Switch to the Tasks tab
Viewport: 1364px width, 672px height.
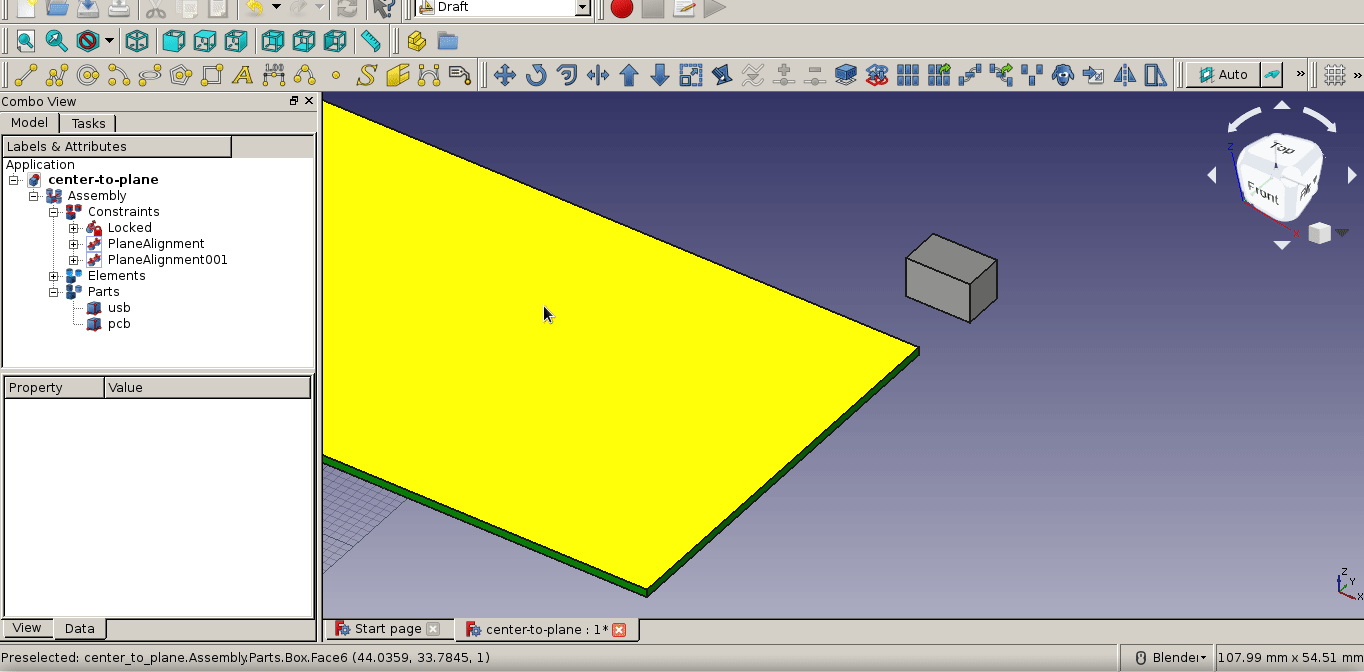(88, 123)
